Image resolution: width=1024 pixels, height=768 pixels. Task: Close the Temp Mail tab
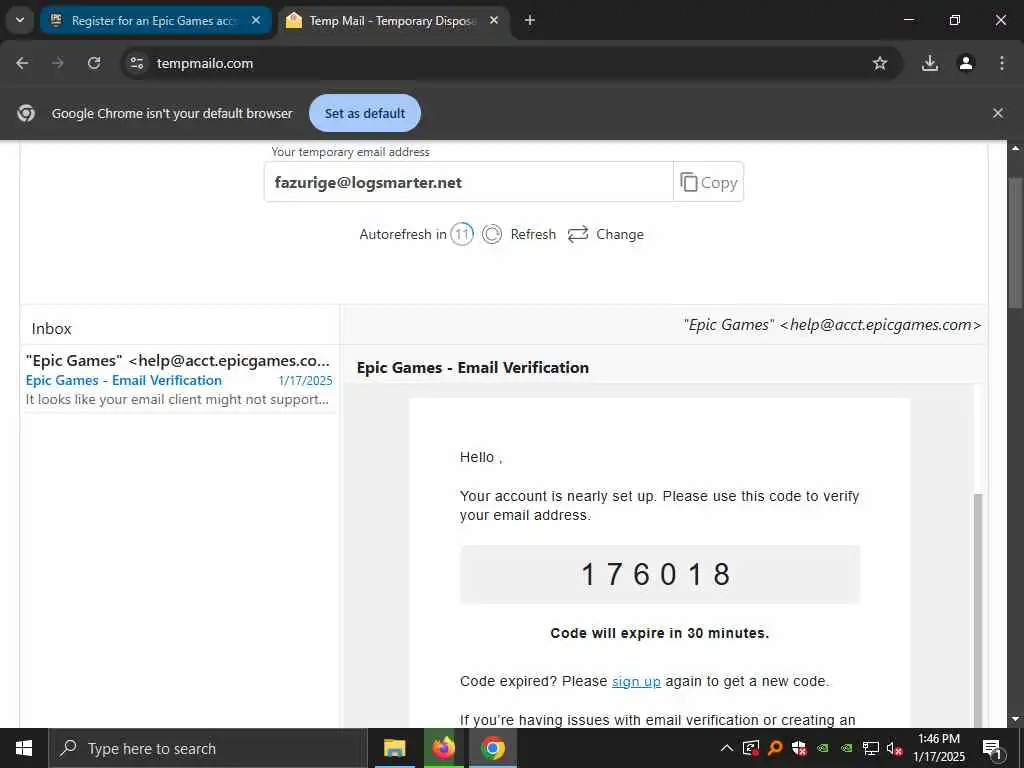[x=494, y=21]
